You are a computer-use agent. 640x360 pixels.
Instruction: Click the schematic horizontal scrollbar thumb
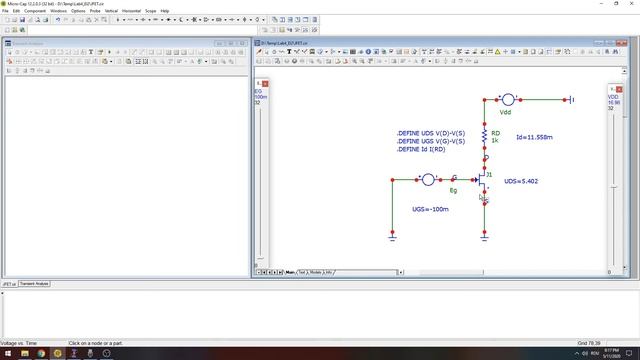(x=452, y=272)
